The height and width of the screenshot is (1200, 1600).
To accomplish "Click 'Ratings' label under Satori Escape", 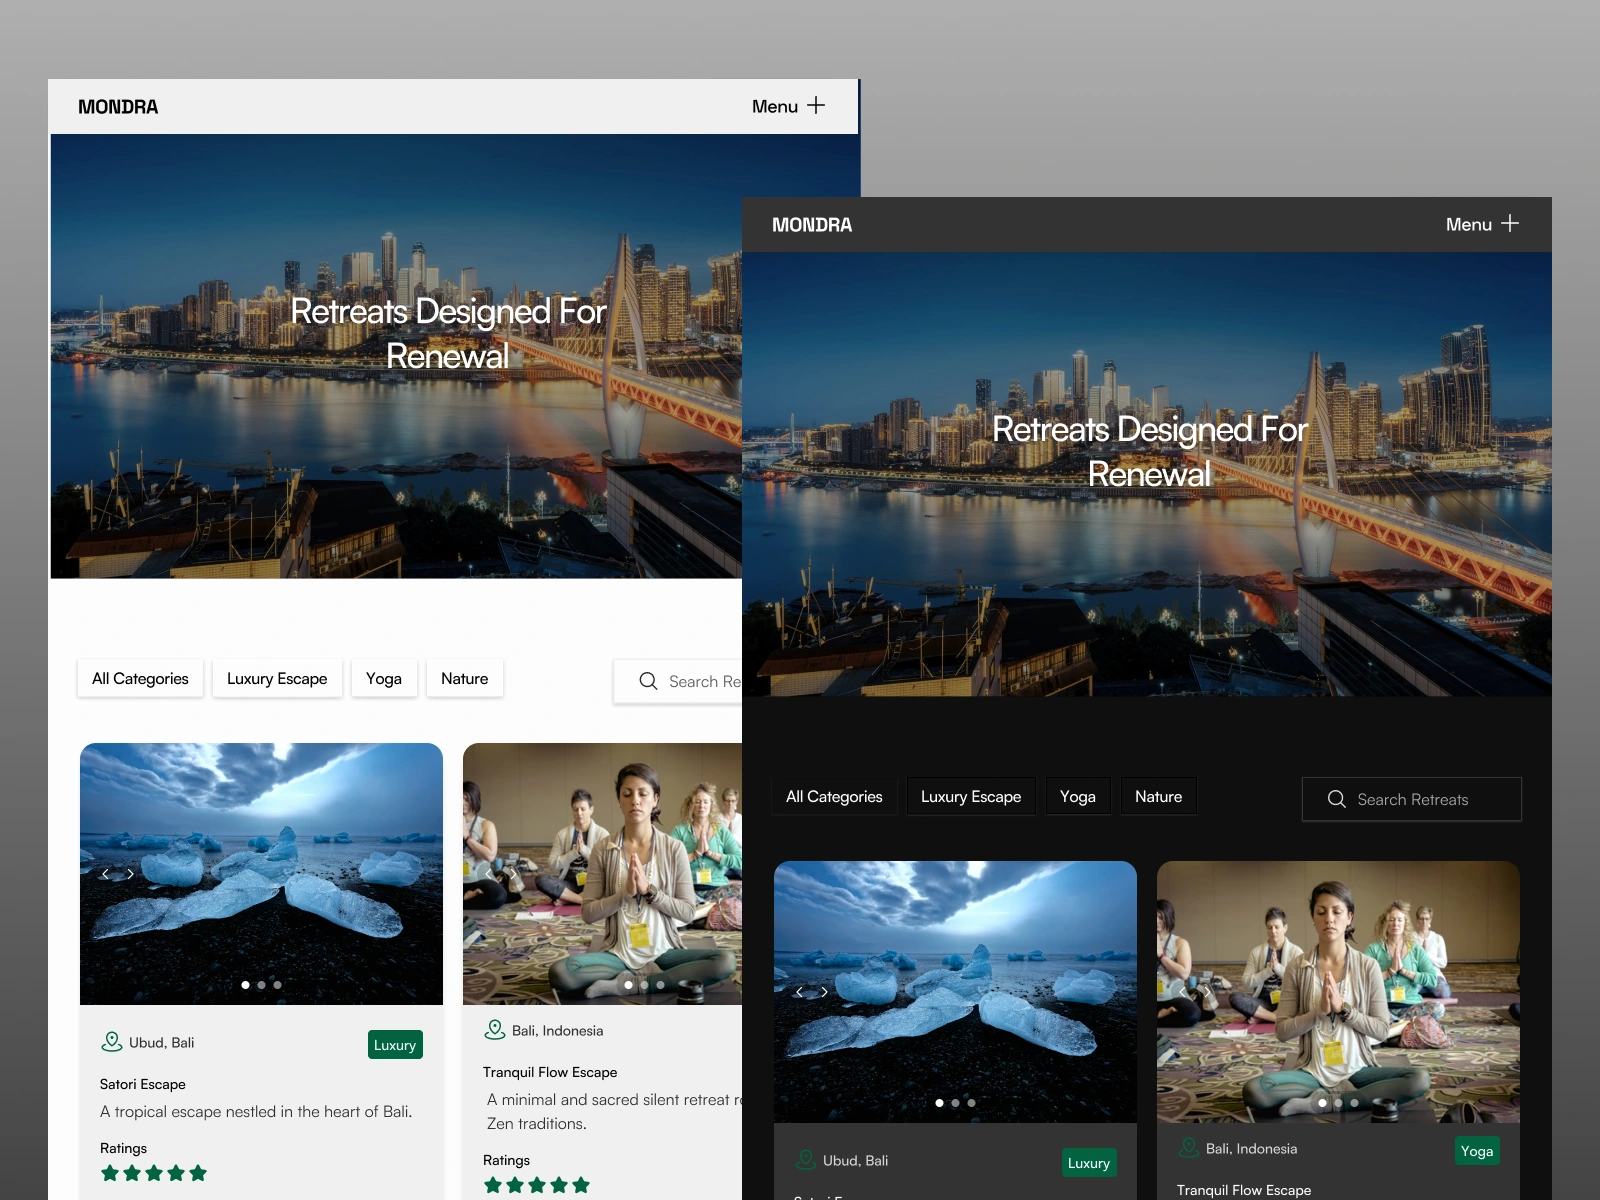I will pyautogui.click(x=123, y=1148).
